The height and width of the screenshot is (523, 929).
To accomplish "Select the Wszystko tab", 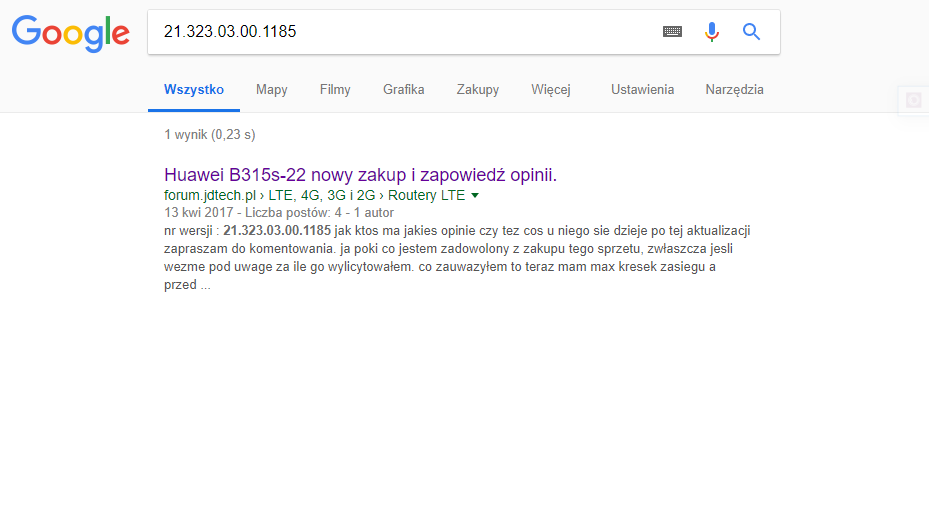I will tap(193, 90).
